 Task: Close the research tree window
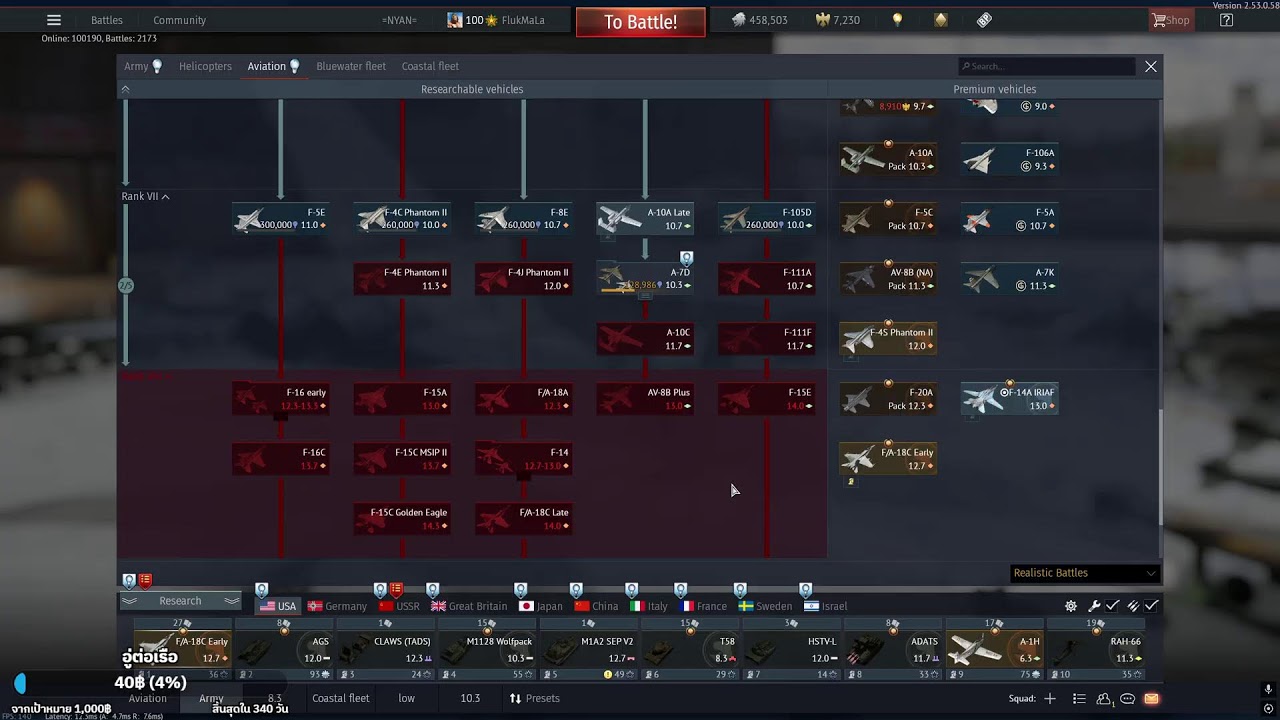pyautogui.click(x=1151, y=66)
